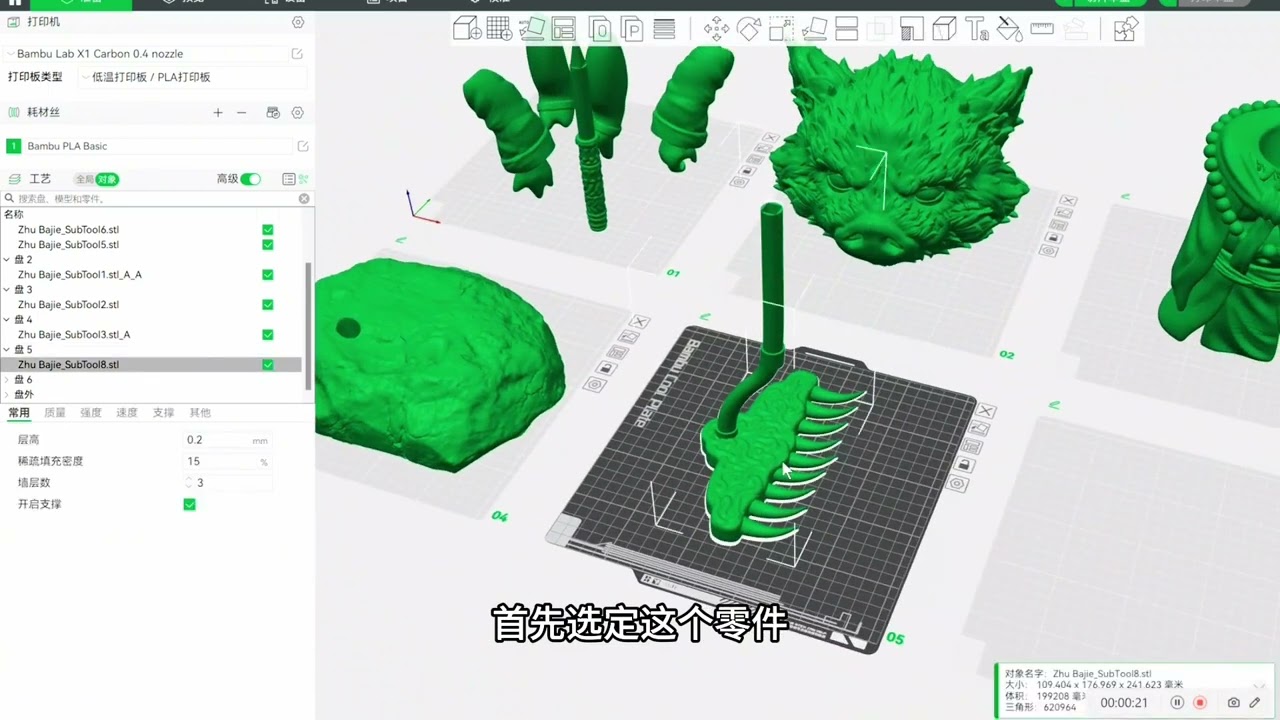Select the Text shape tool
The height and width of the screenshot is (720, 1280).
(x=976, y=29)
